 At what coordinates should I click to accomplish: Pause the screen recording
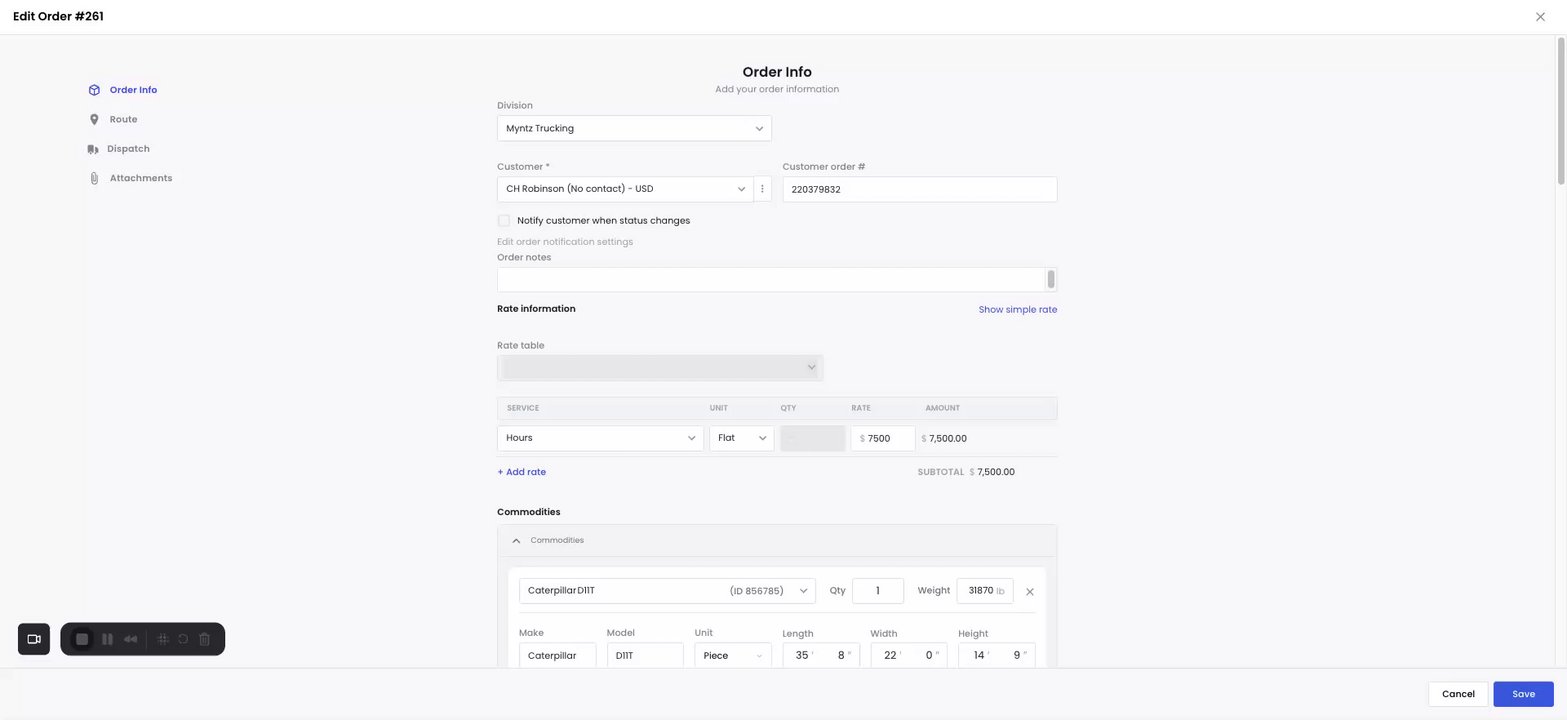tap(107, 639)
